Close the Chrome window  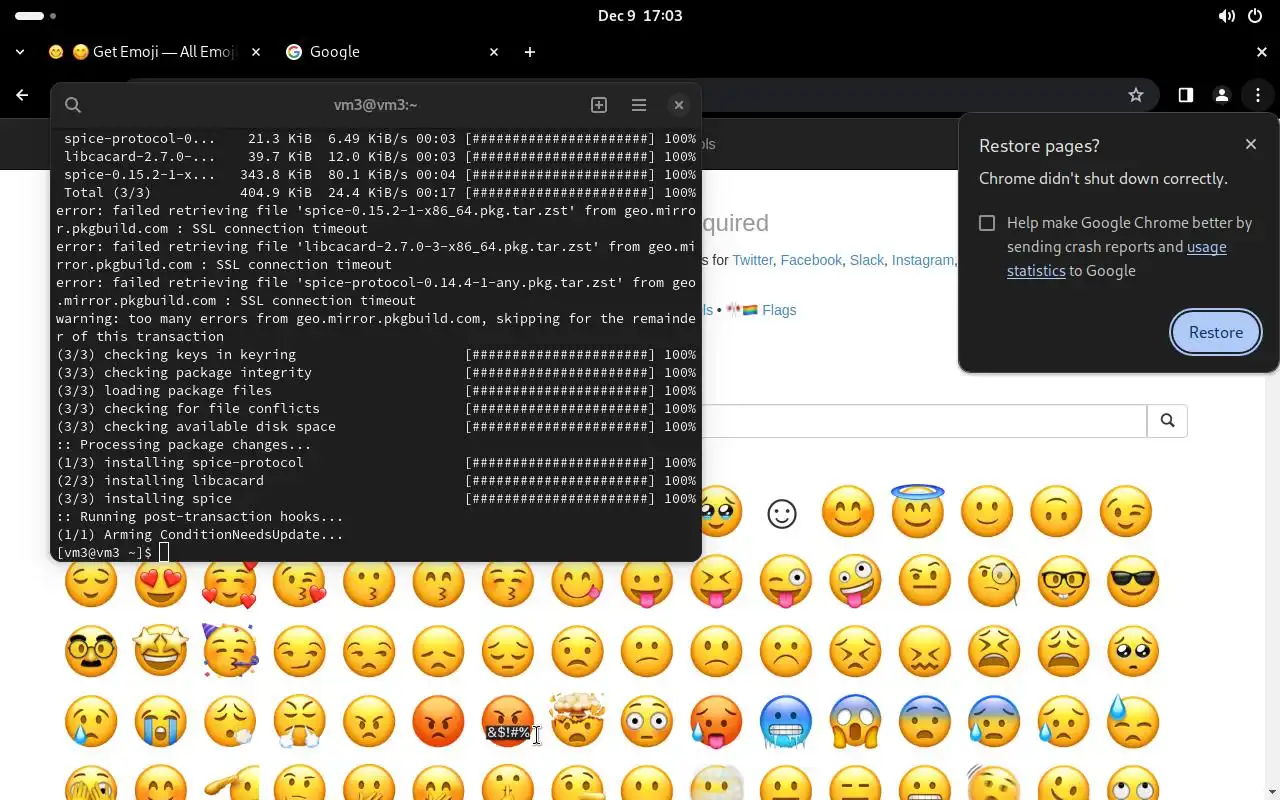point(1262,52)
